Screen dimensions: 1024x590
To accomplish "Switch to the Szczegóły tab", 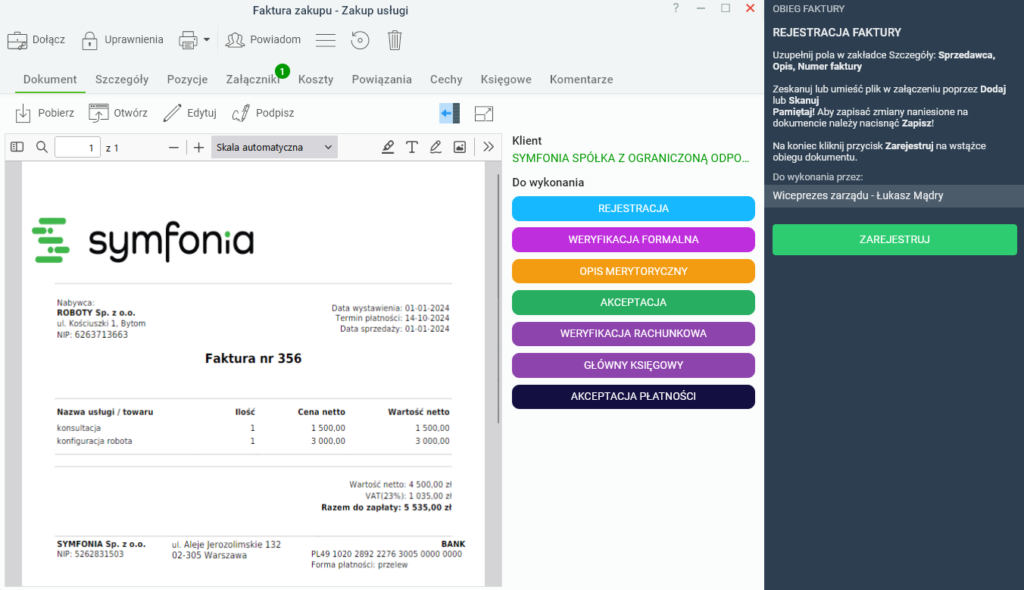I will [122, 79].
